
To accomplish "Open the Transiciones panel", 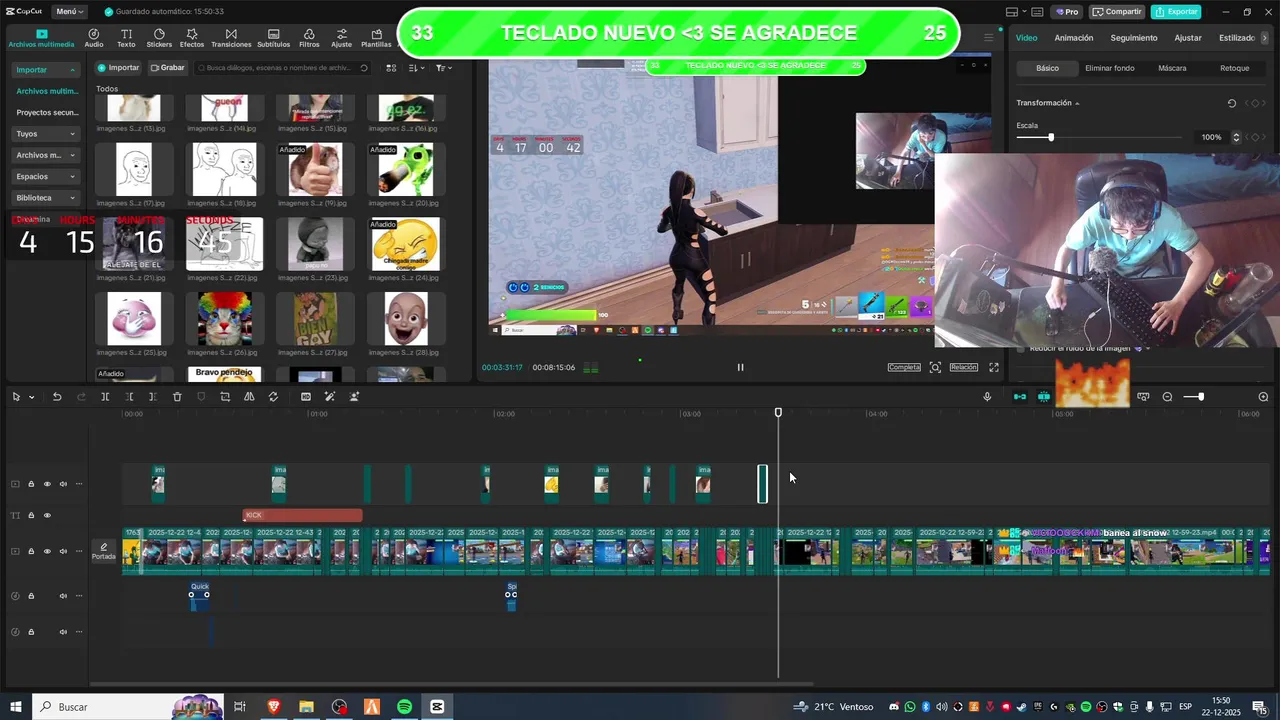I will (x=231, y=38).
